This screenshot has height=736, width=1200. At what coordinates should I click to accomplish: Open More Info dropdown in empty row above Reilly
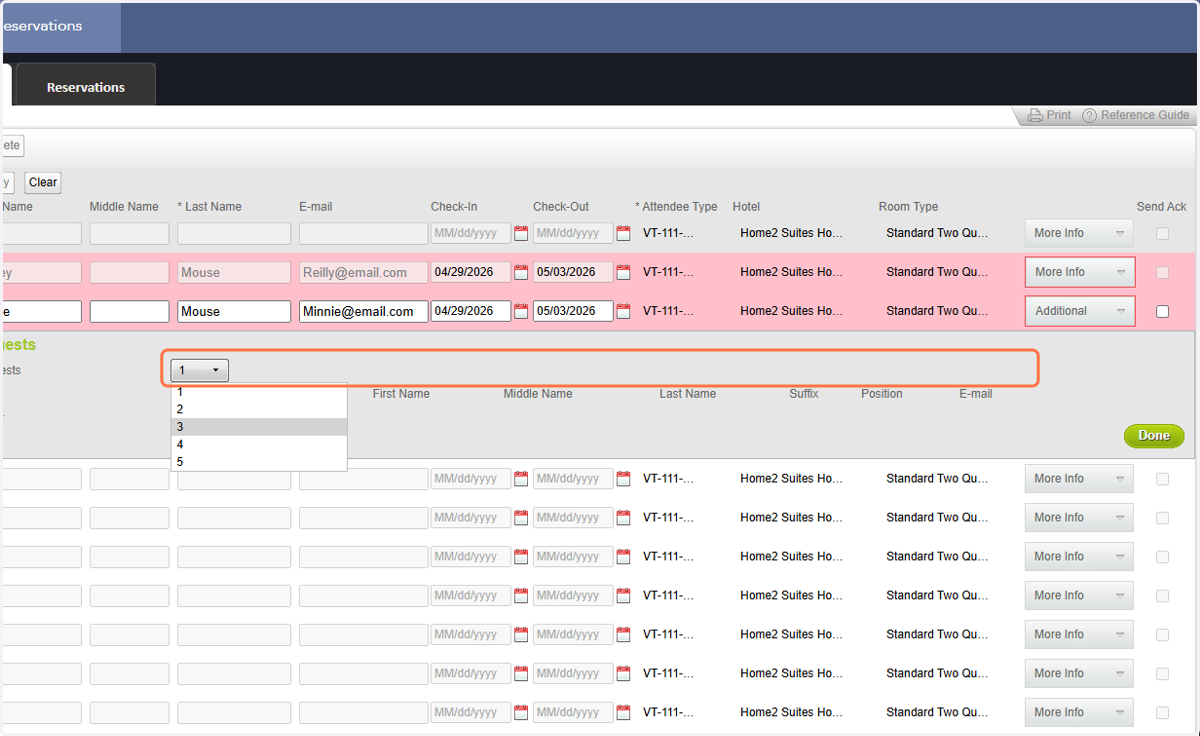point(1080,233)
